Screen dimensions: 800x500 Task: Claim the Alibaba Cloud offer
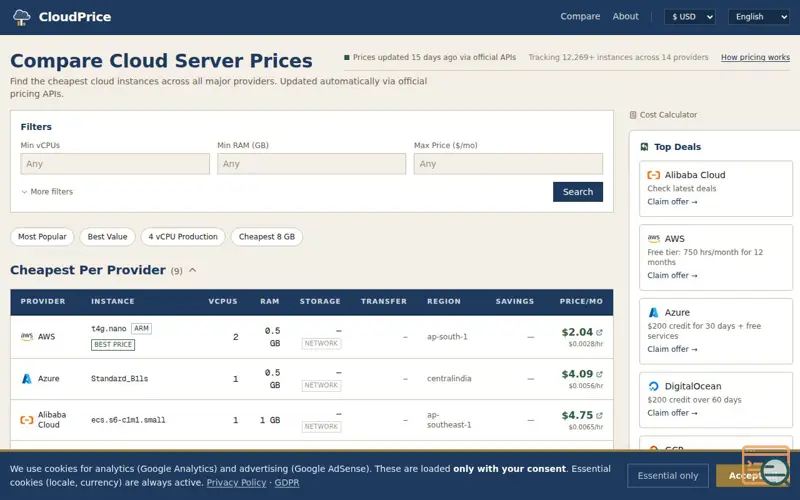point(672,202)
